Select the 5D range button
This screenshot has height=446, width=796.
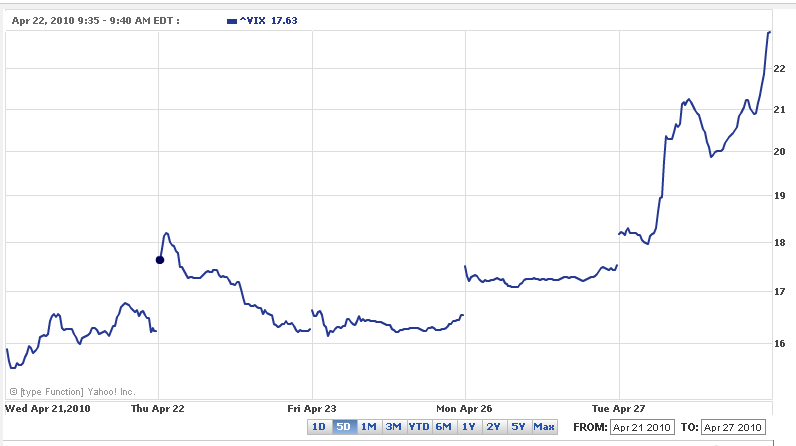coord(344,427)
